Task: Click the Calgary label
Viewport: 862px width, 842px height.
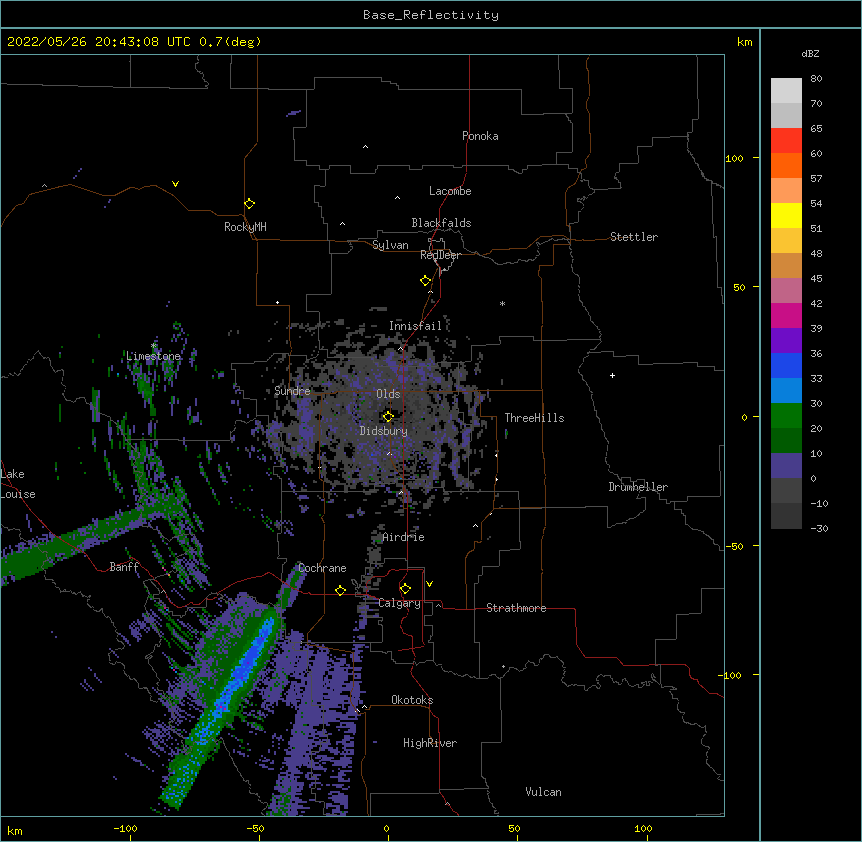Action: point(399,603)
